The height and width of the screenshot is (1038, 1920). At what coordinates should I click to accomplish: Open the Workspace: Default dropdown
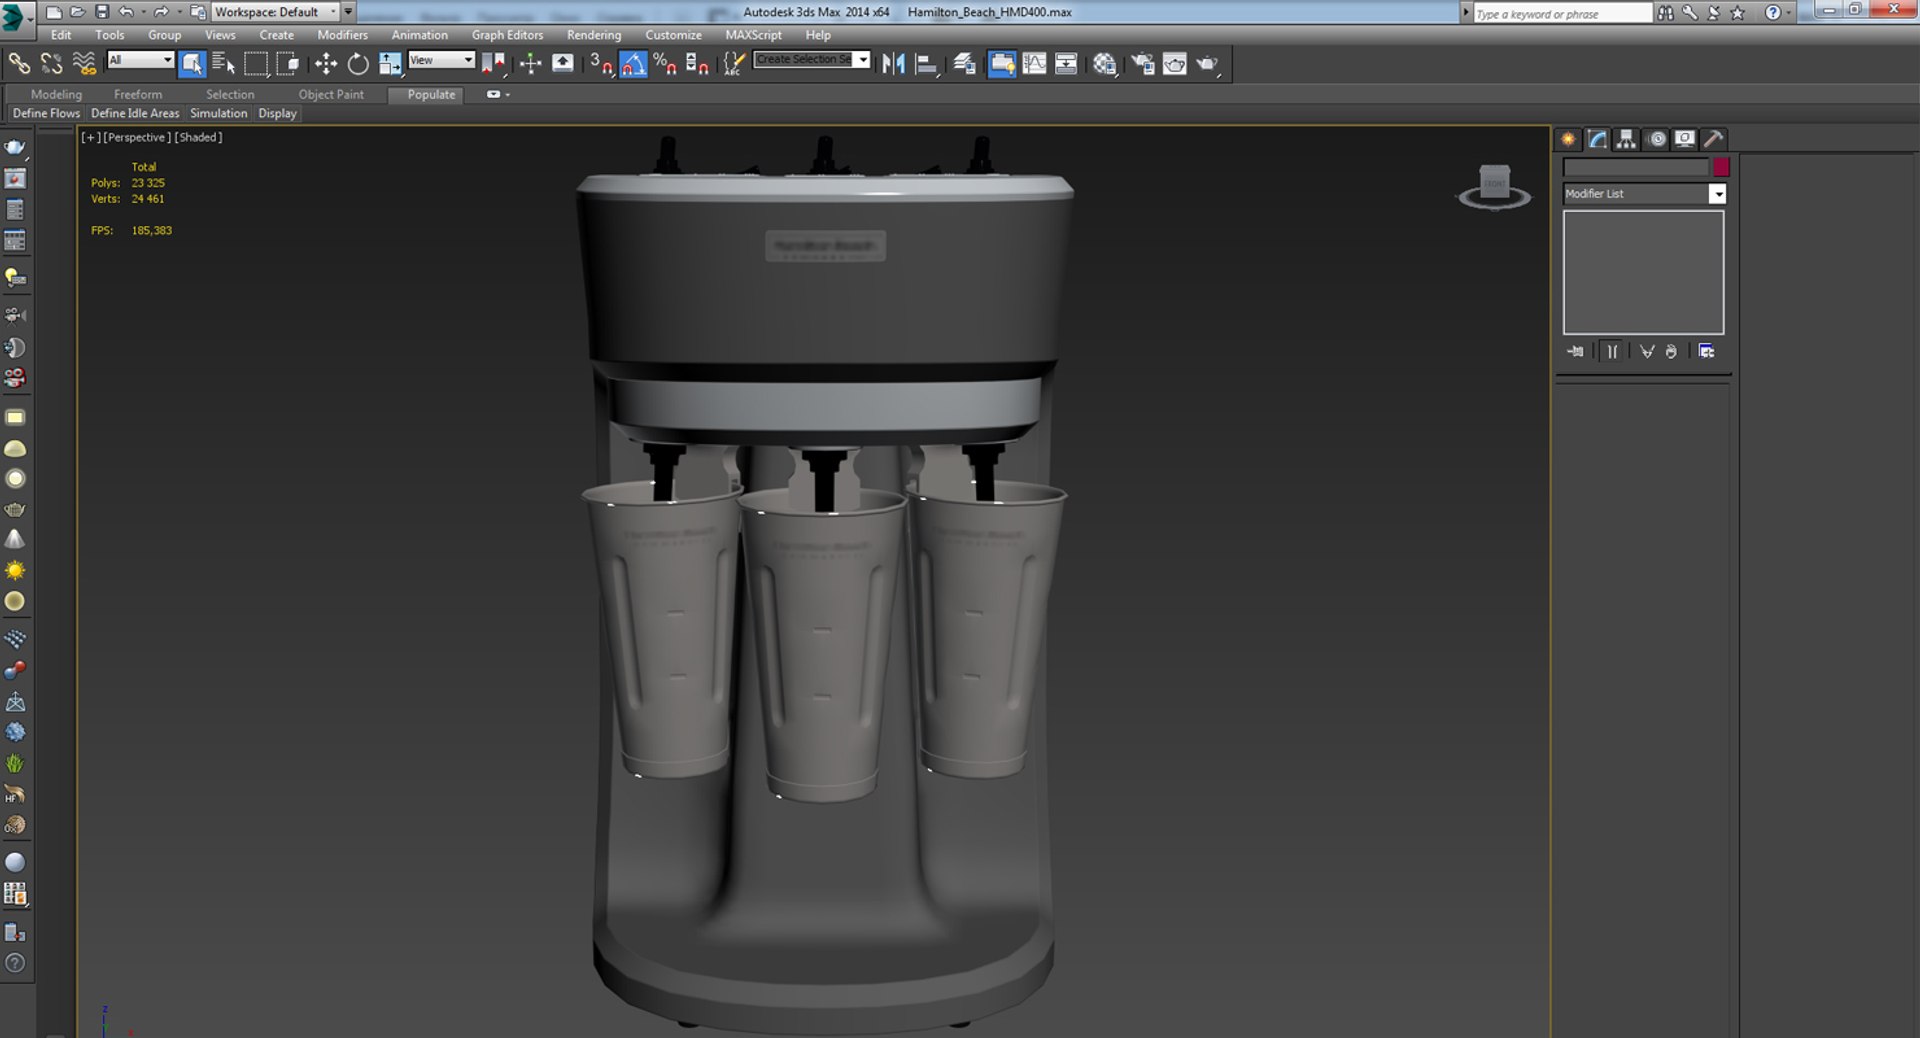[x=275, y=12]
